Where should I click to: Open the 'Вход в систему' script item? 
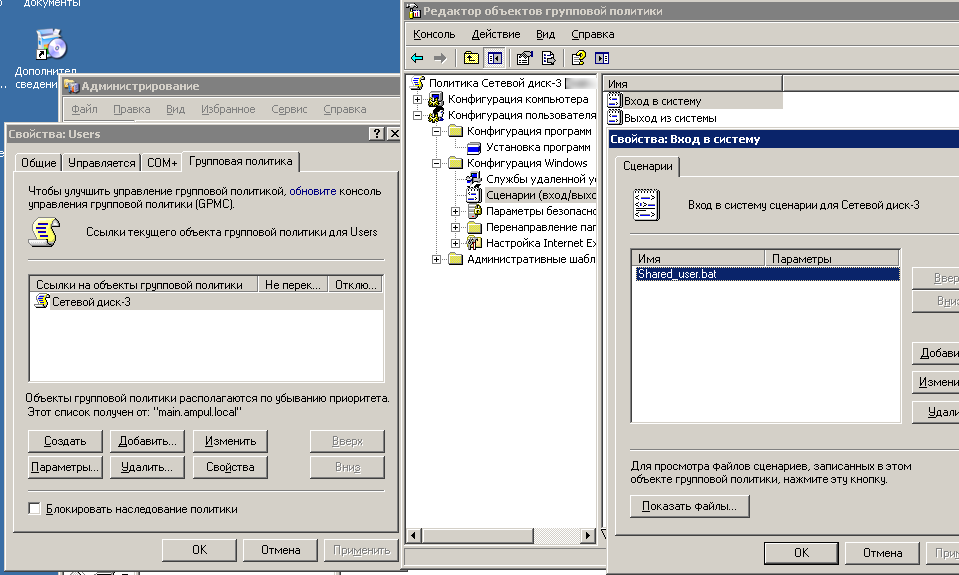(x=663, y=101)
